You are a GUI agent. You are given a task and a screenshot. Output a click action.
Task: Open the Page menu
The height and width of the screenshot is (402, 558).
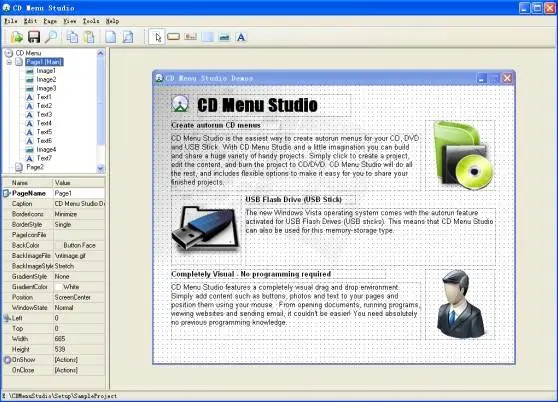[x=50, y=21]
